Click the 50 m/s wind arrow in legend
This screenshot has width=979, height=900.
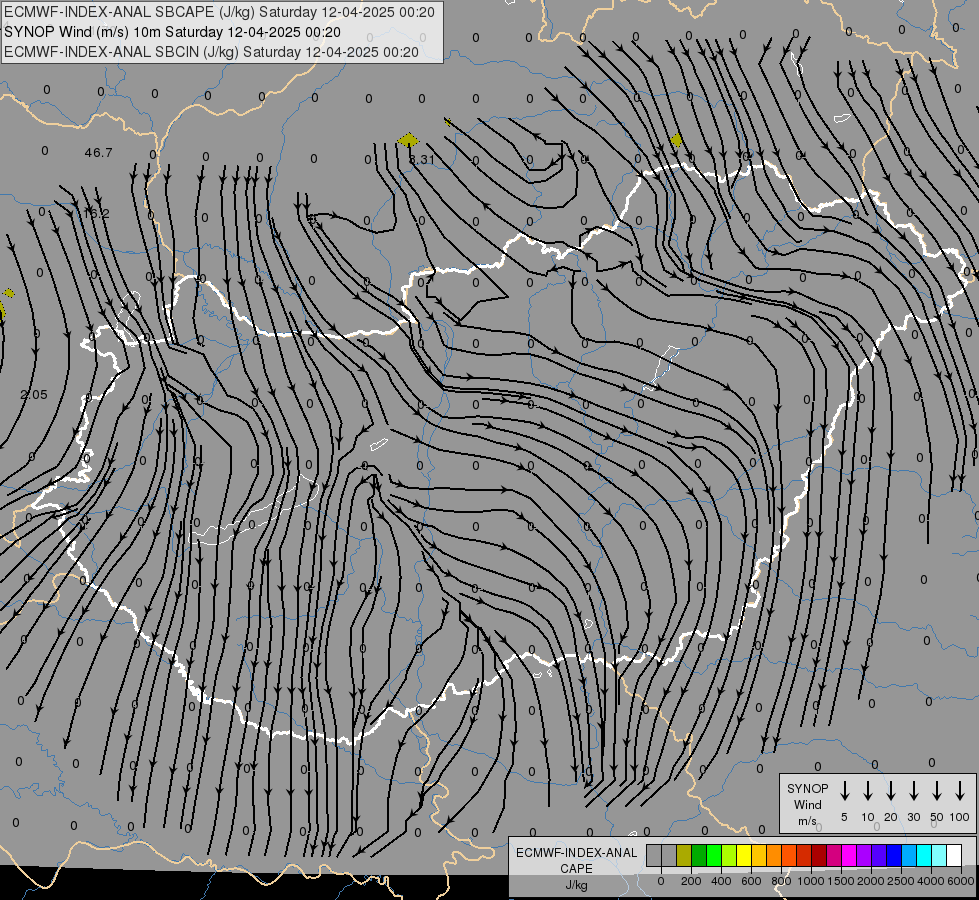937,791
